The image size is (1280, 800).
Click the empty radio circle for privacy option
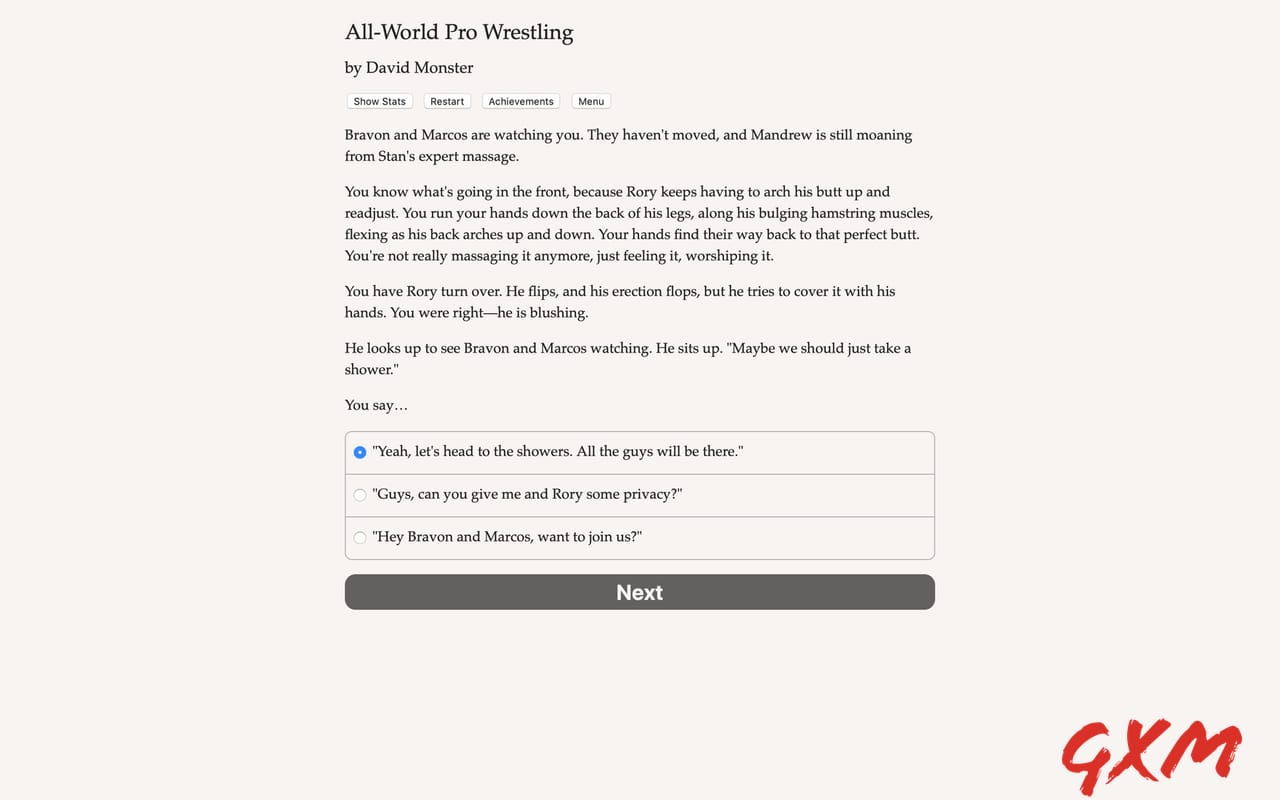tap(359, 494)
